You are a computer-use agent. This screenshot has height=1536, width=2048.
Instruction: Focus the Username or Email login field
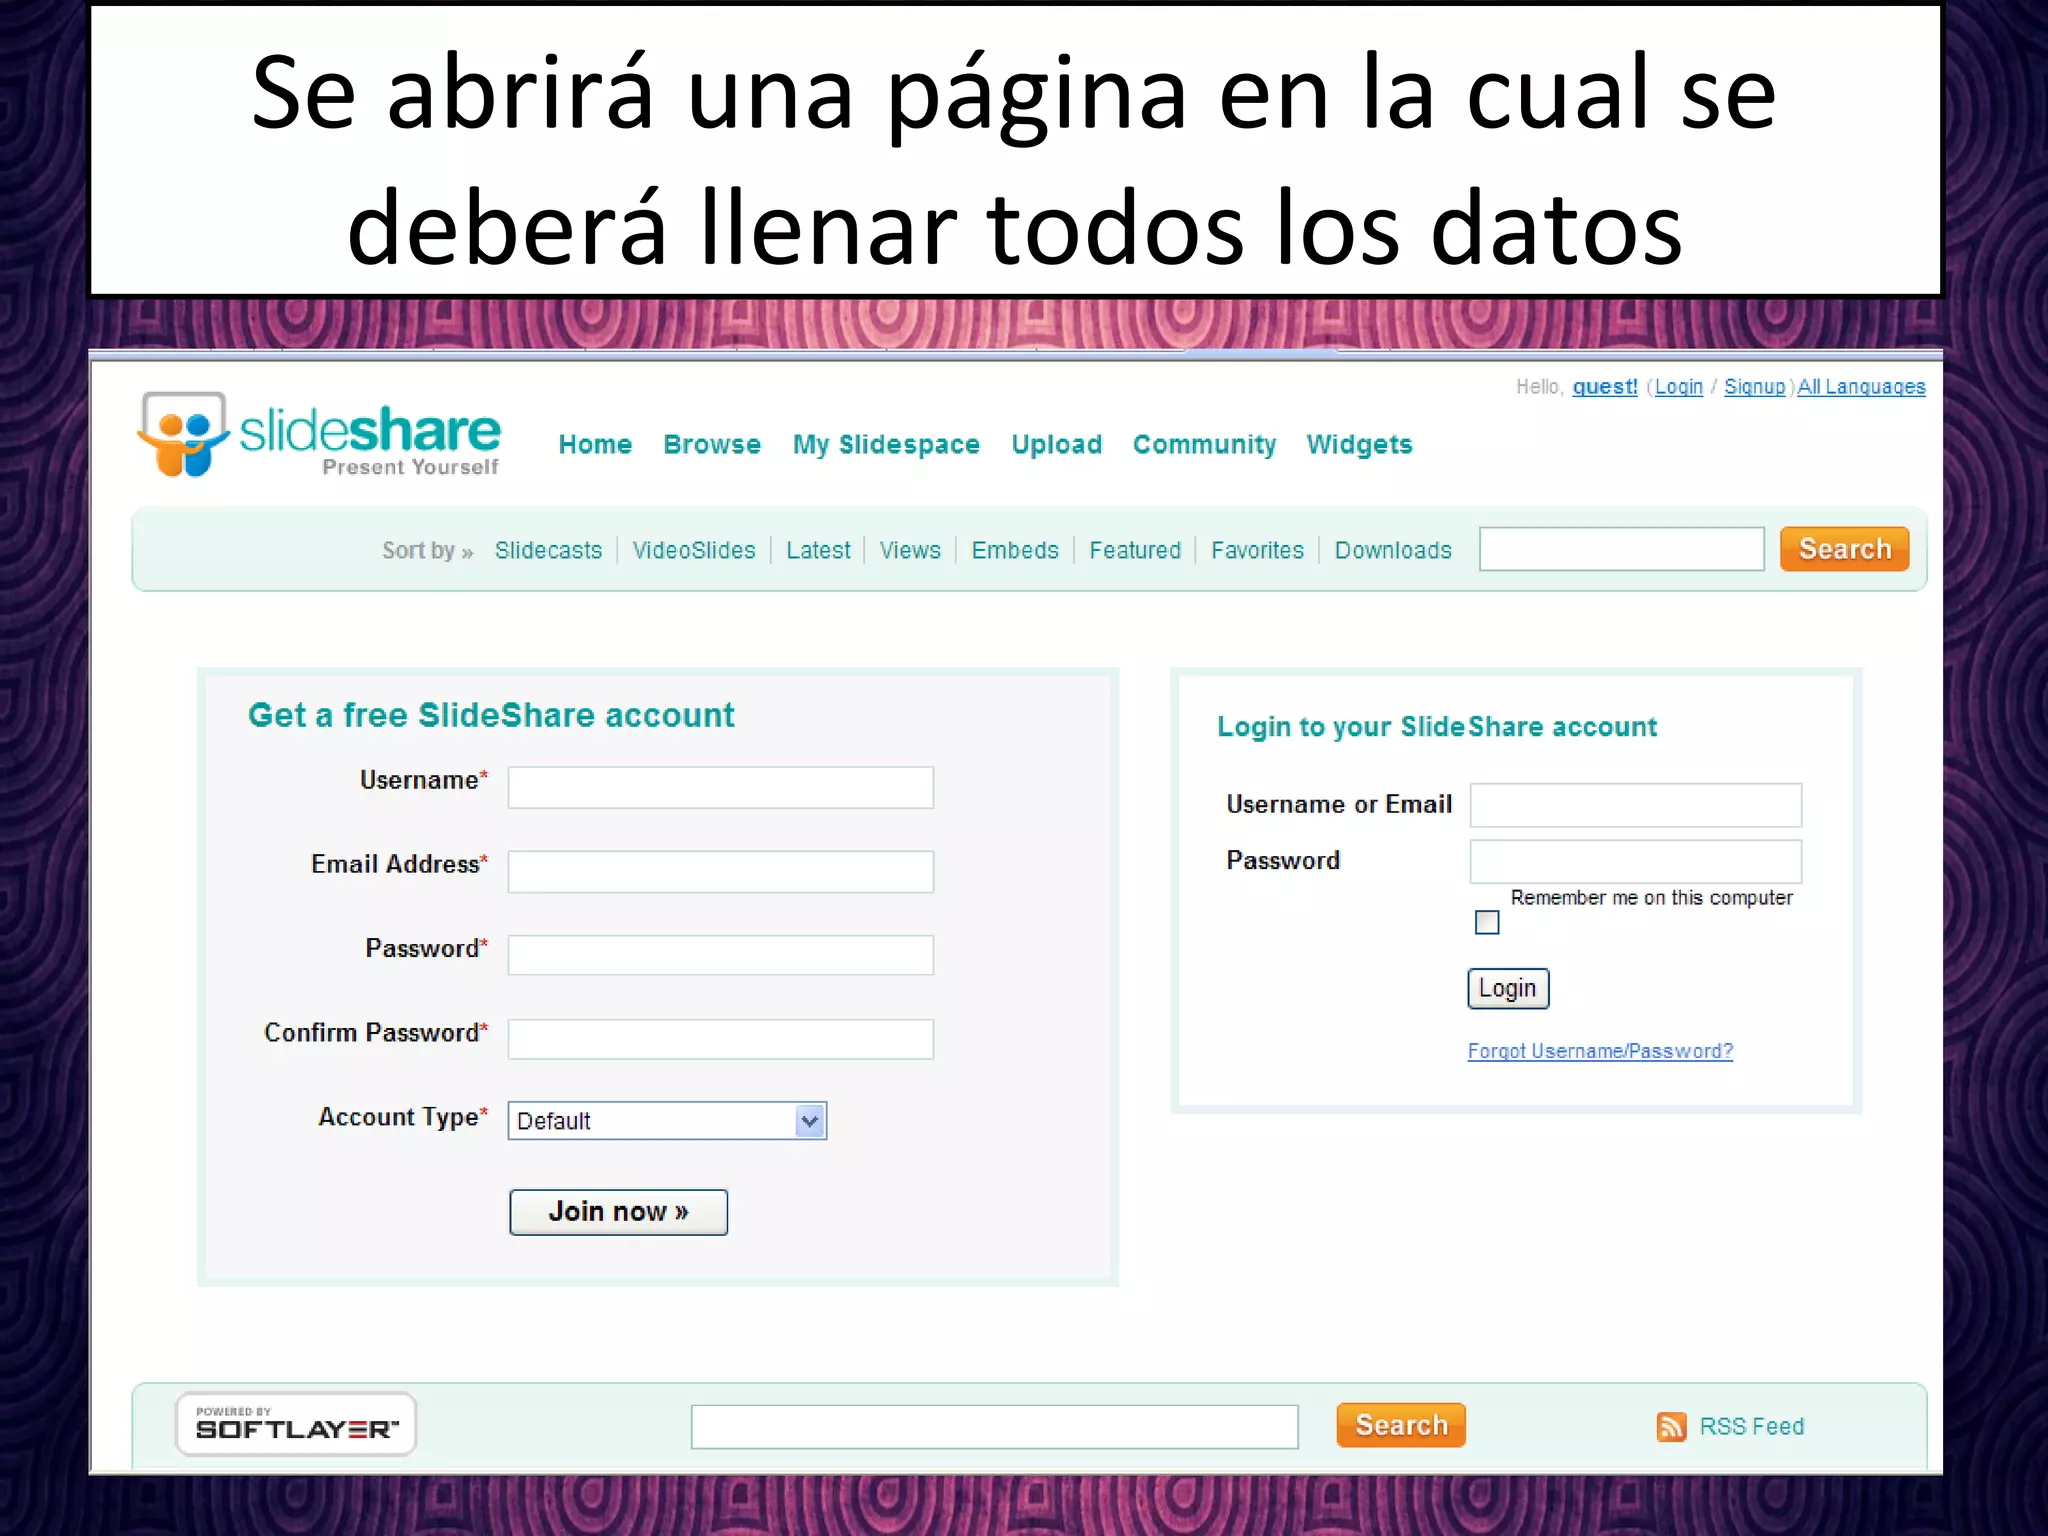click(1636, 805)
